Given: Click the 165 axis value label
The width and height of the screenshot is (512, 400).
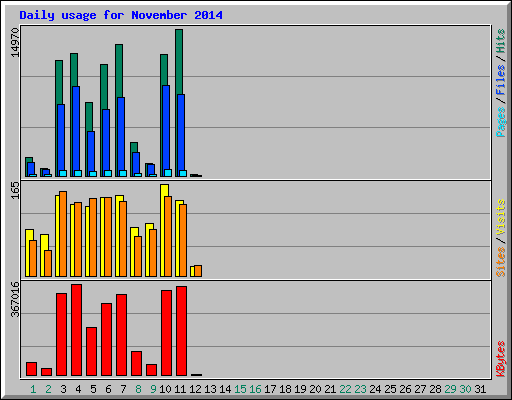Looking at the screenshot, I should click(15, 190).
